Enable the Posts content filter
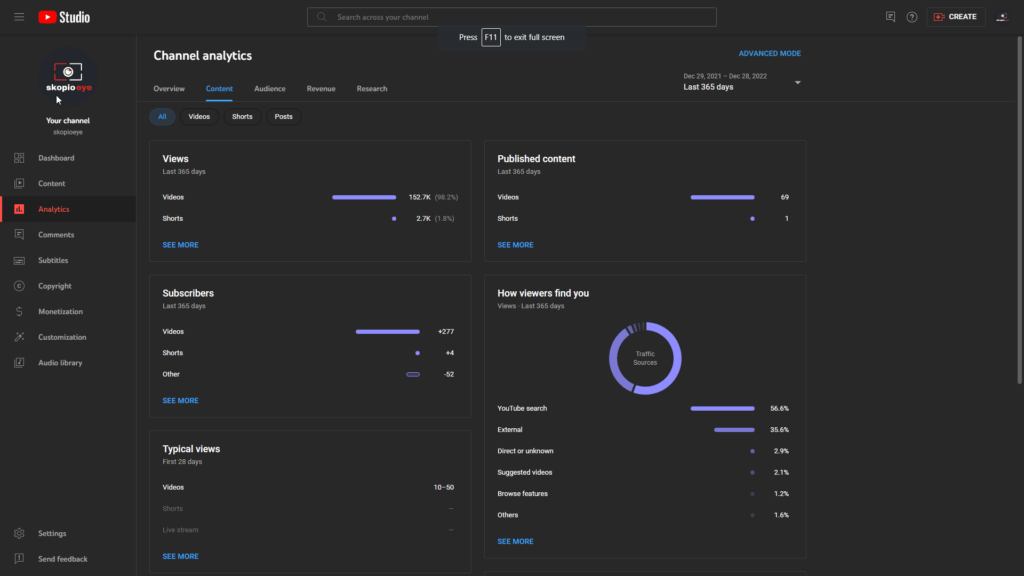 [x=283, y=116]
